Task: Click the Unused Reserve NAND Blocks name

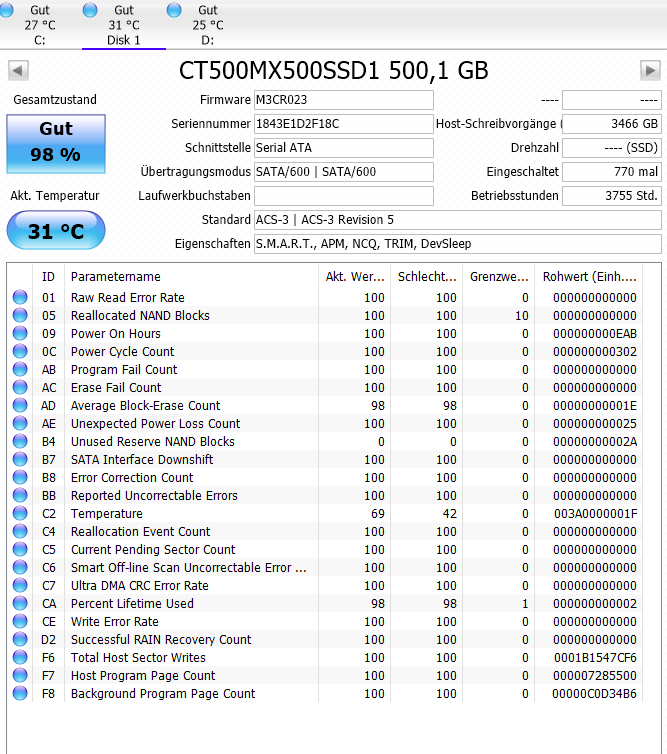Action: pyautogui.click(x=152, y=441)
